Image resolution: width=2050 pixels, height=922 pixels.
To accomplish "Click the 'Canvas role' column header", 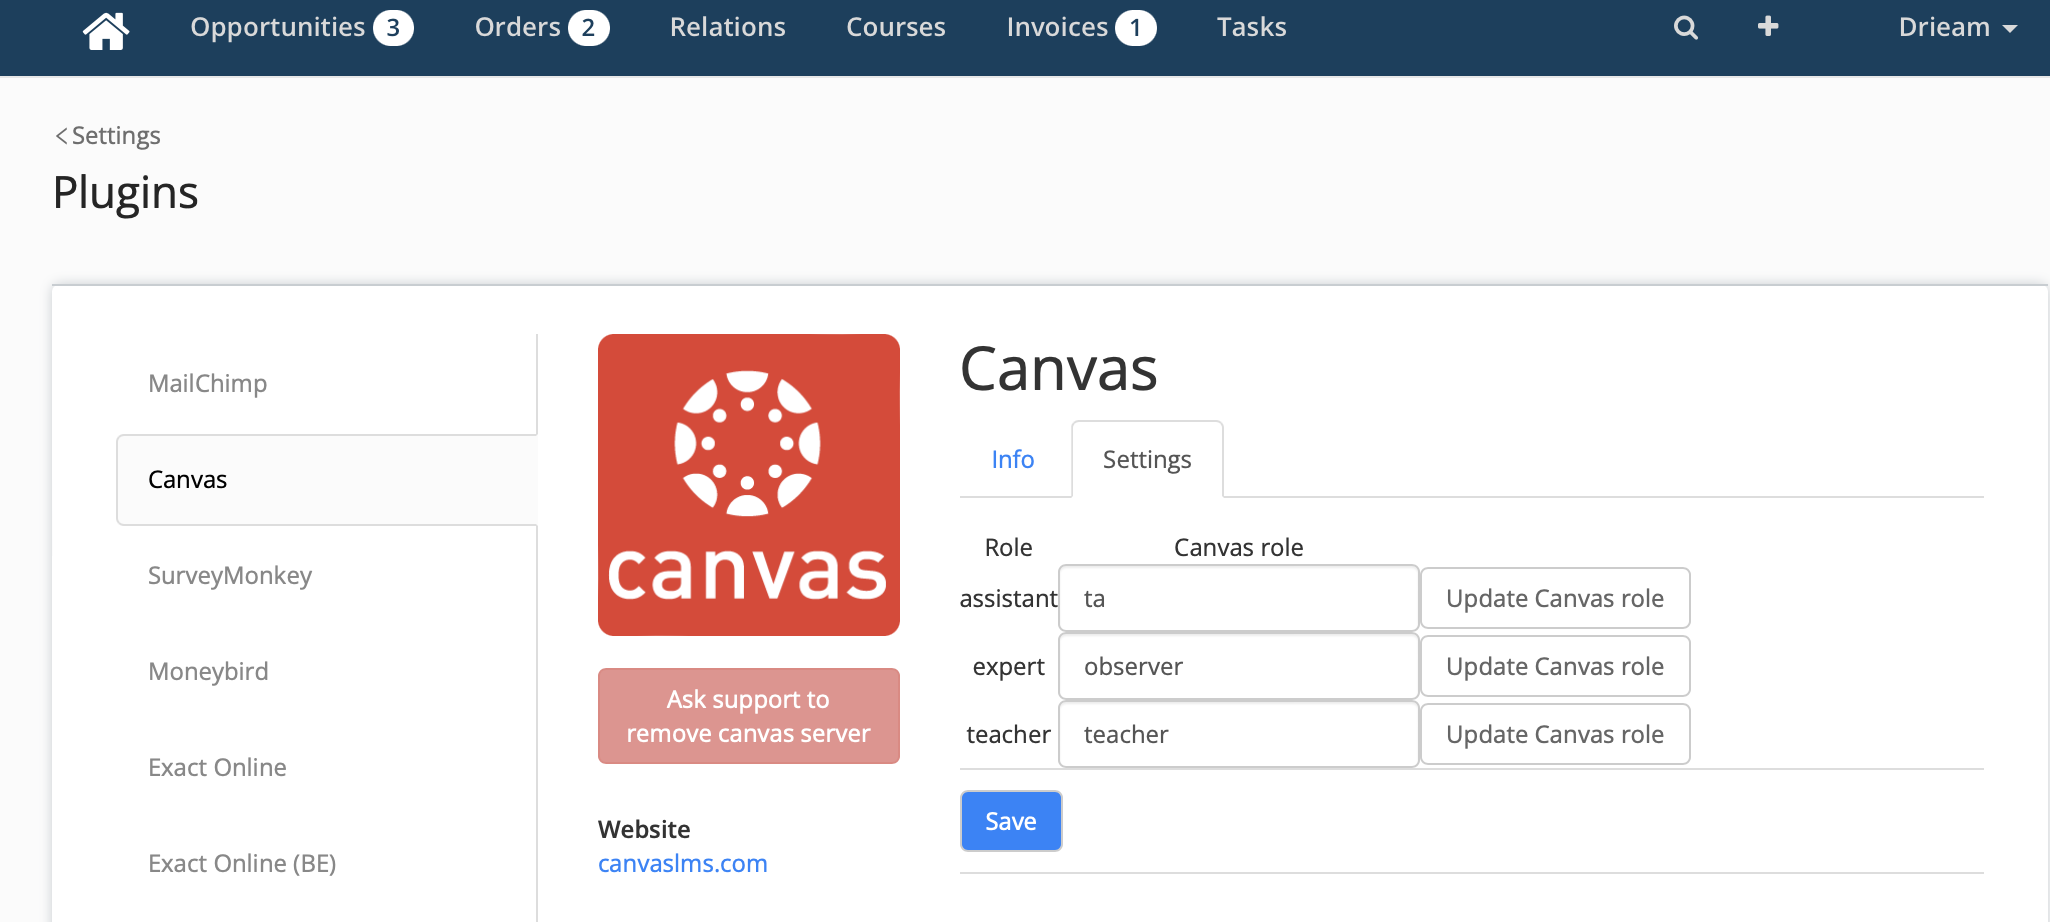I will coord(1239,547).
